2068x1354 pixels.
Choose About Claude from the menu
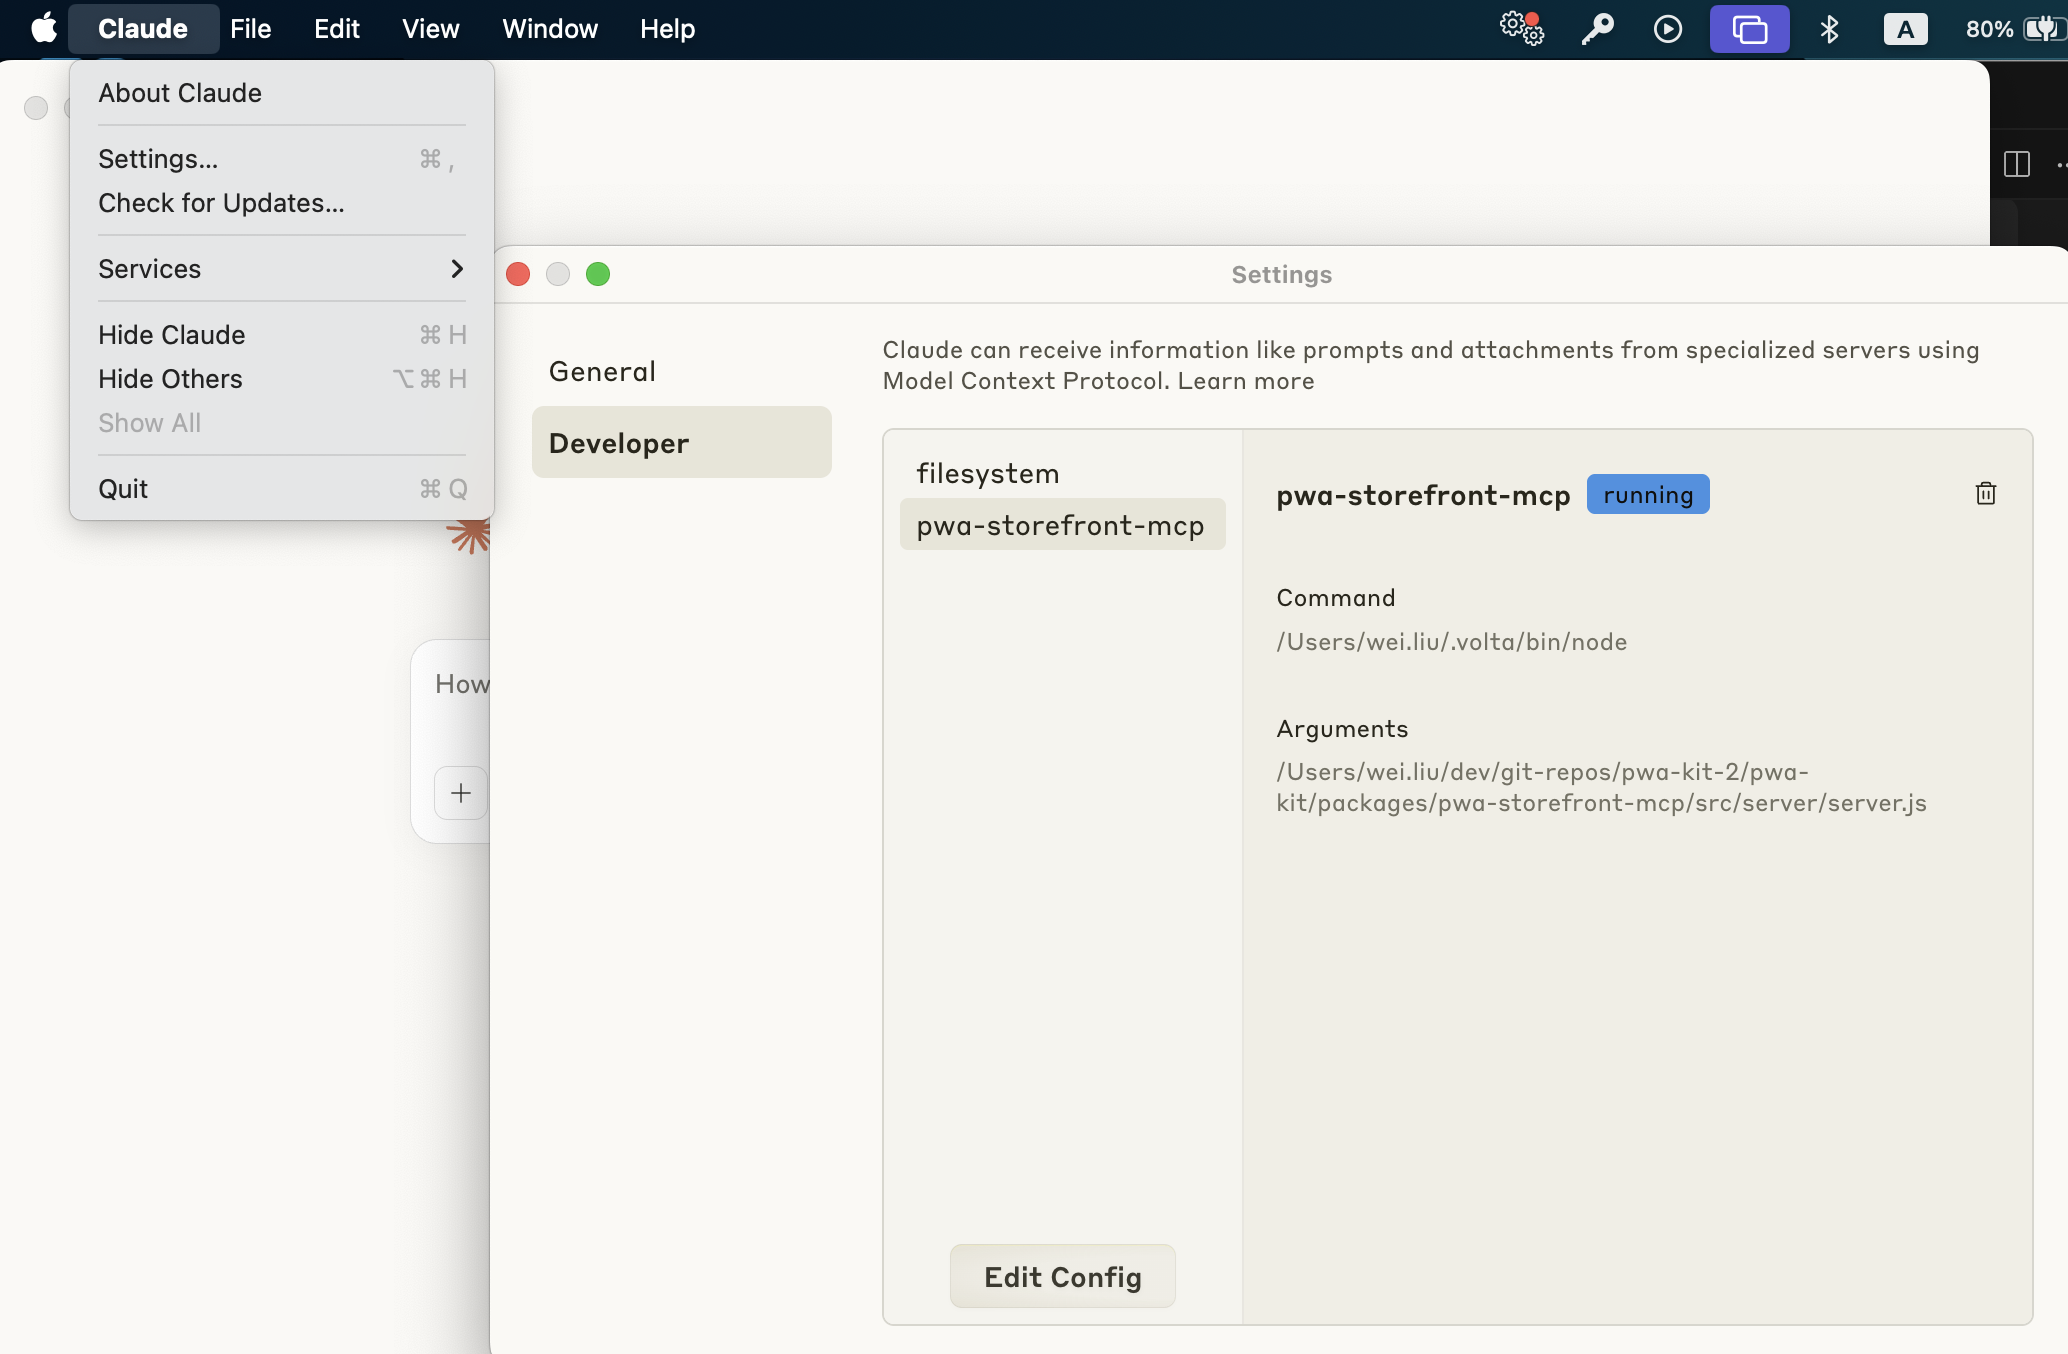pos(179,92)
